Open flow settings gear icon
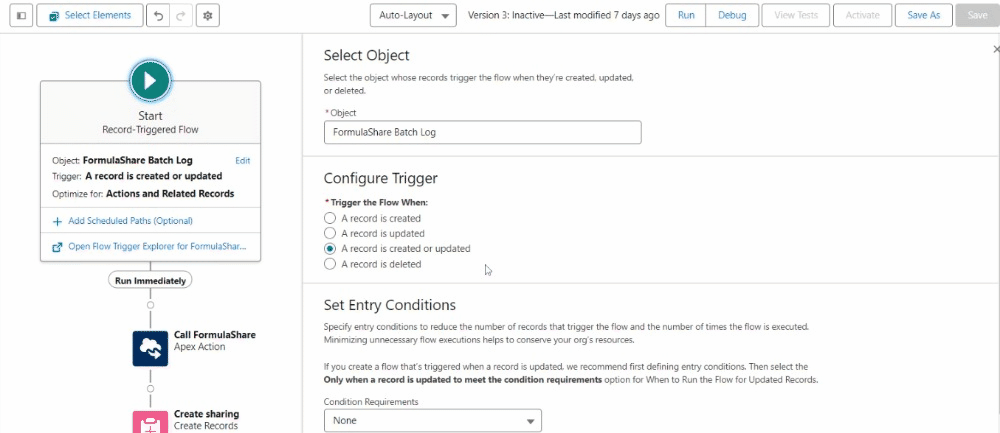 (x=208, y=15)
